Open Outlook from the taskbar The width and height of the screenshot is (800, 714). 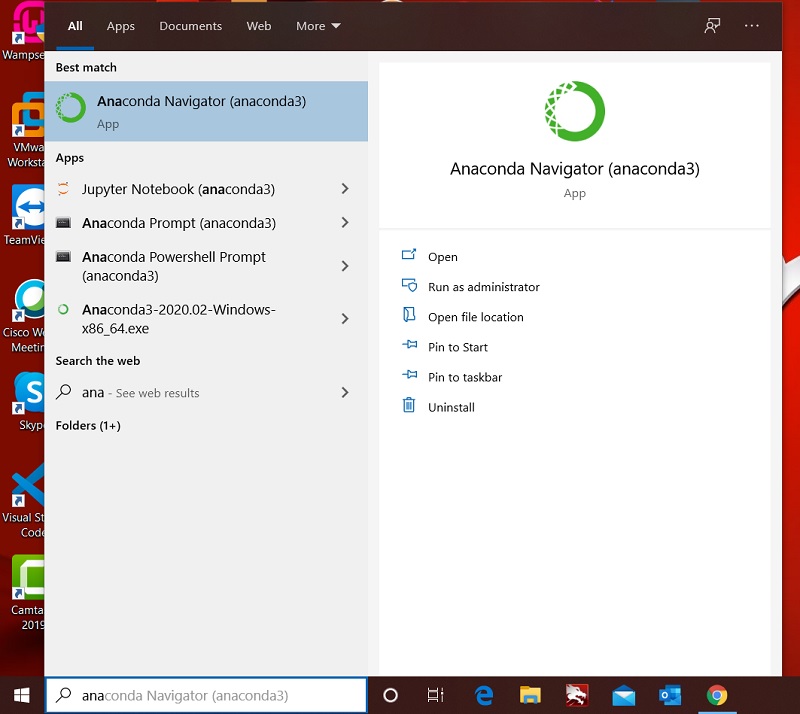coord(670,695)
